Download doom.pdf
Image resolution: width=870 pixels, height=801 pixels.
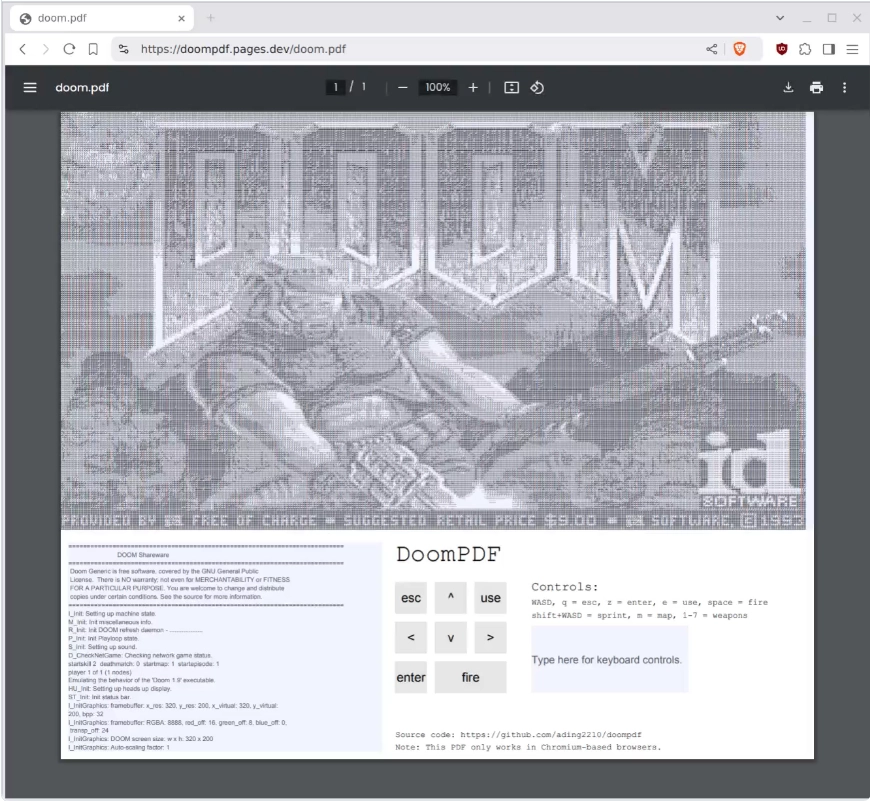(788, 88)
